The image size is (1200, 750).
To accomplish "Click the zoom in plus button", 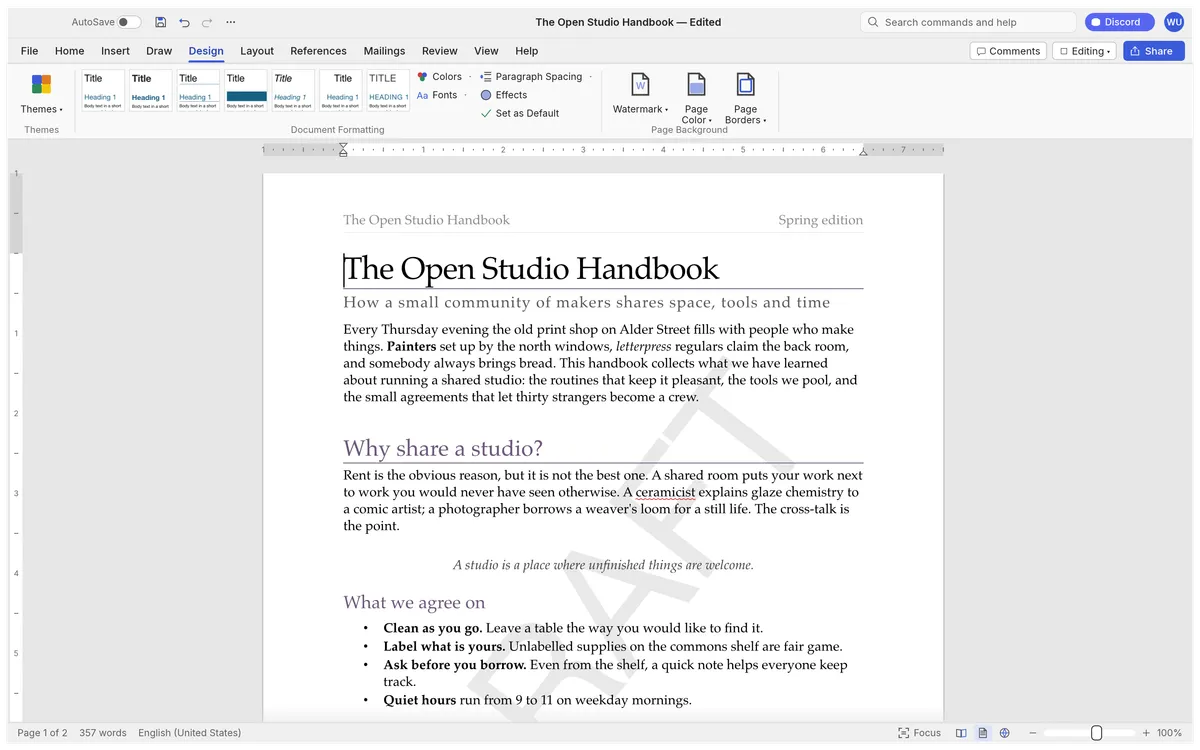I will tap(1146, 733).
